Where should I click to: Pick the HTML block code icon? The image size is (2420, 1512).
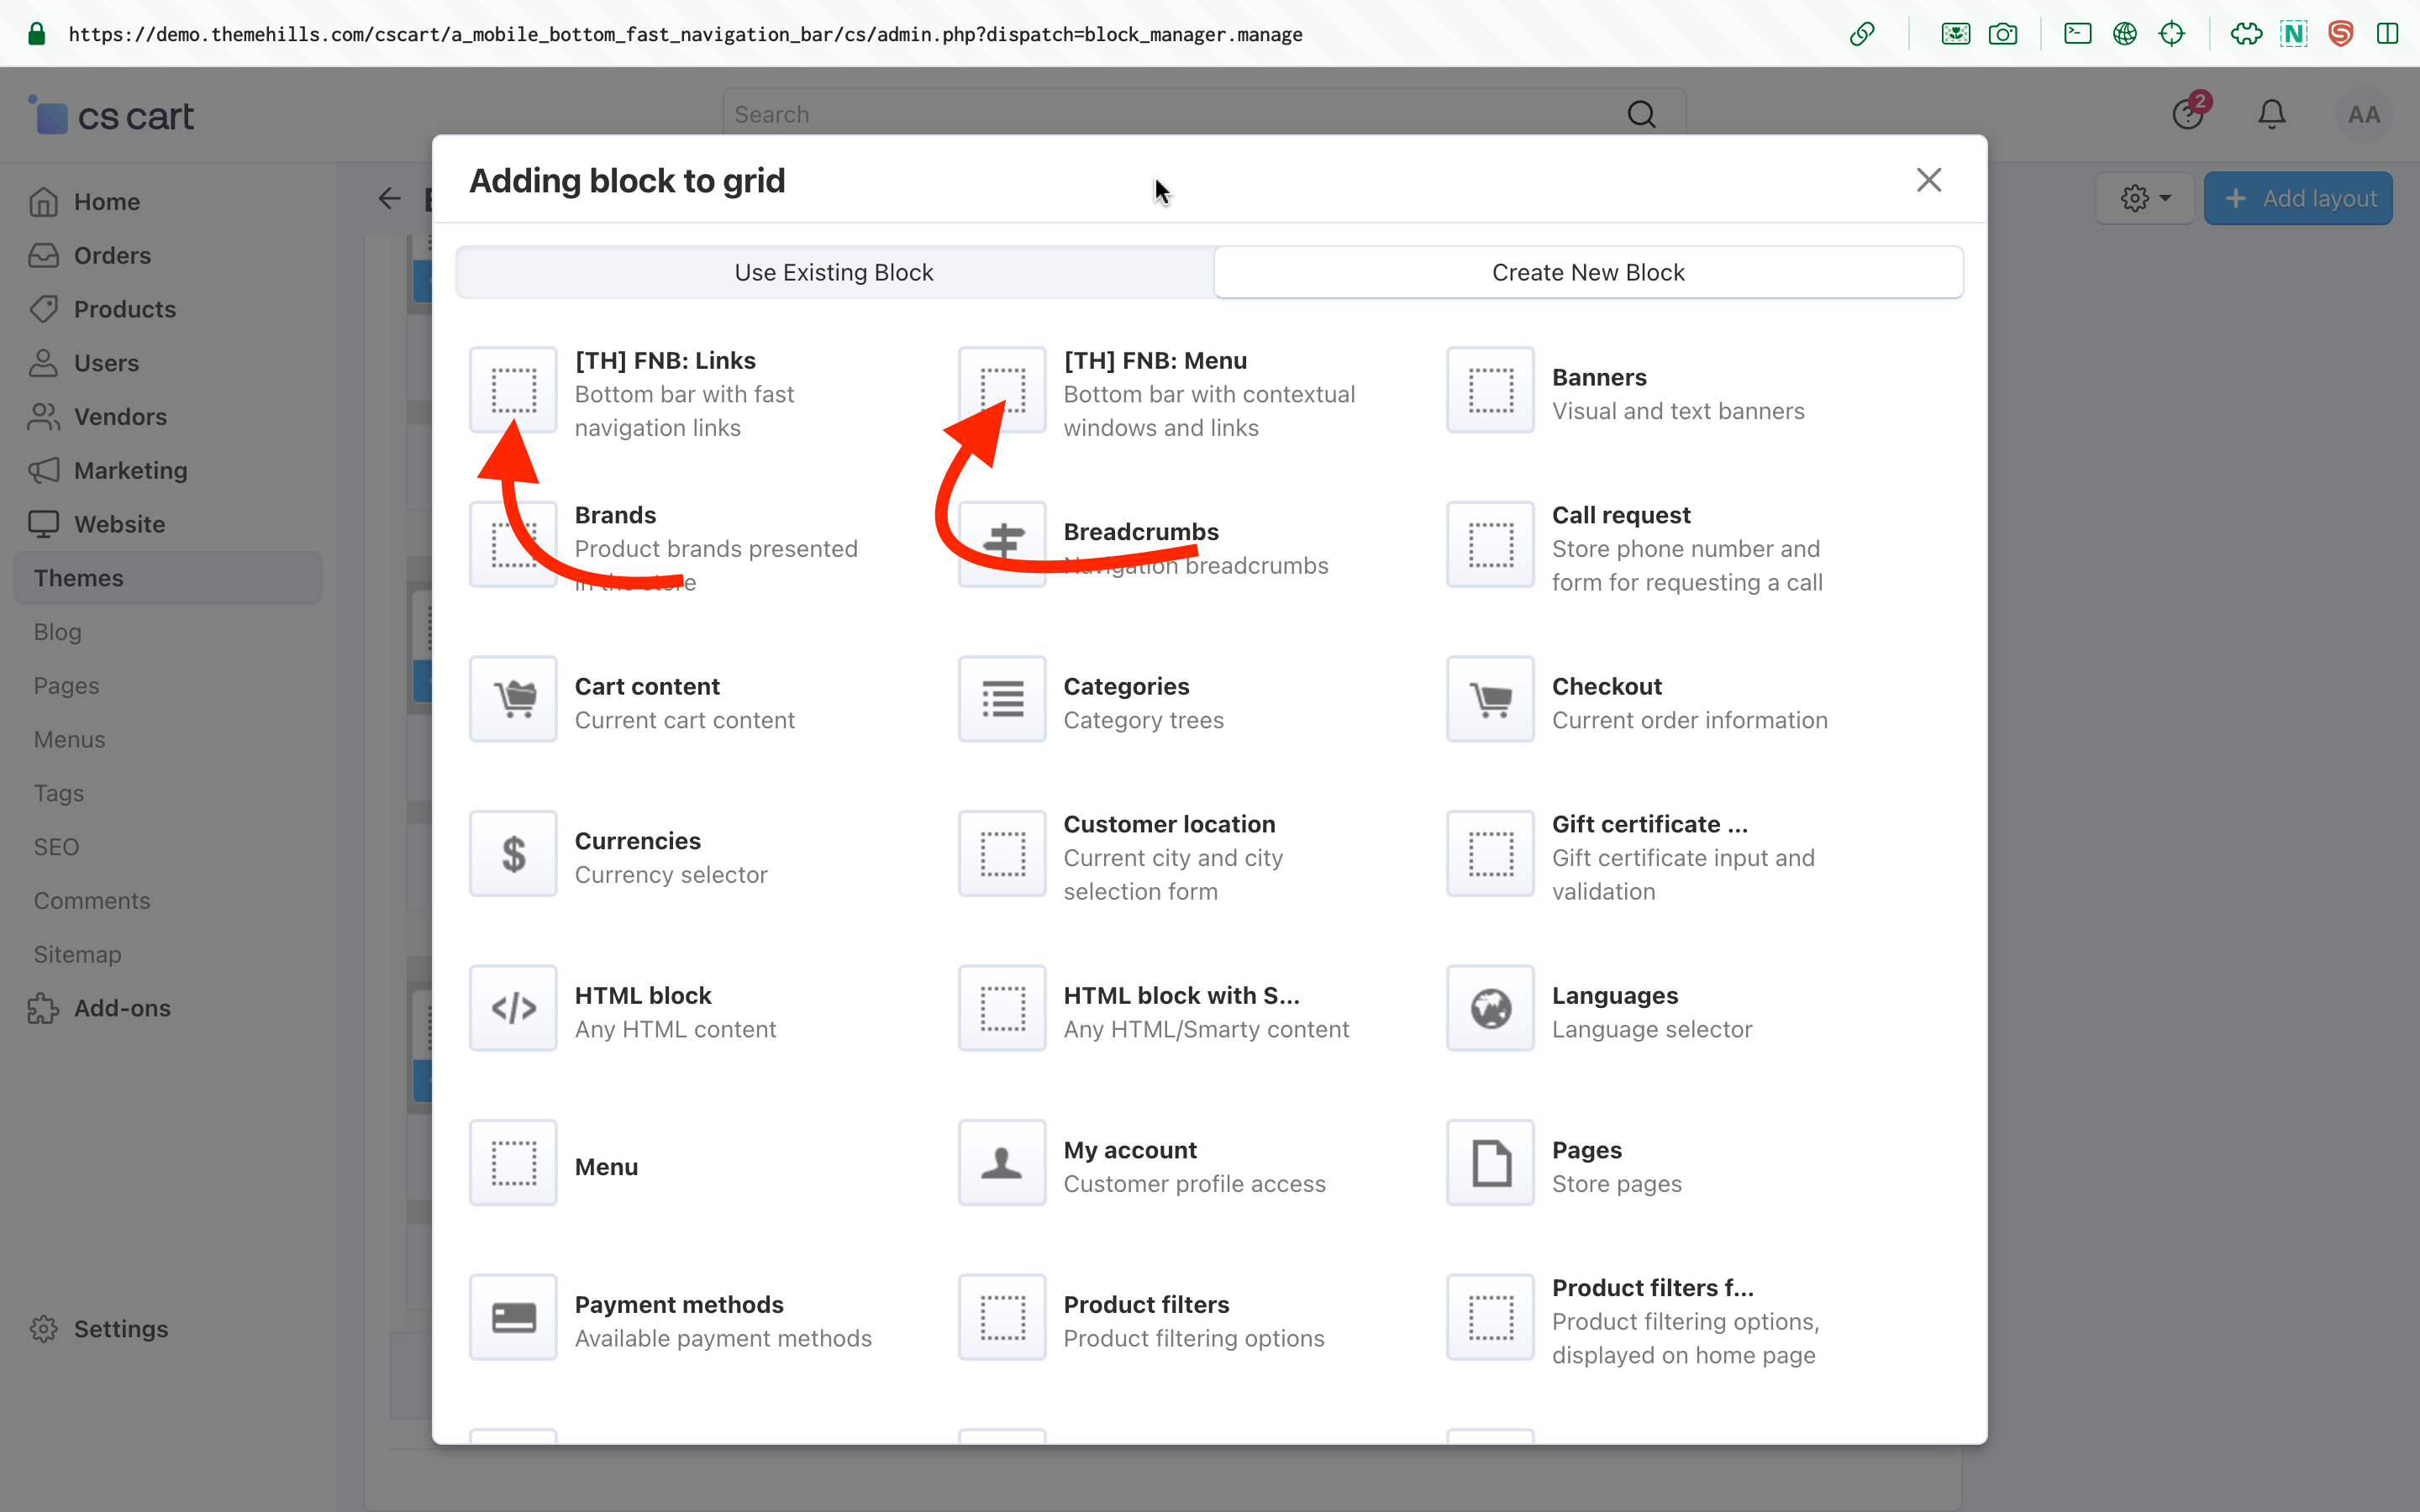pyautogui.click(x=513, y=1008)
